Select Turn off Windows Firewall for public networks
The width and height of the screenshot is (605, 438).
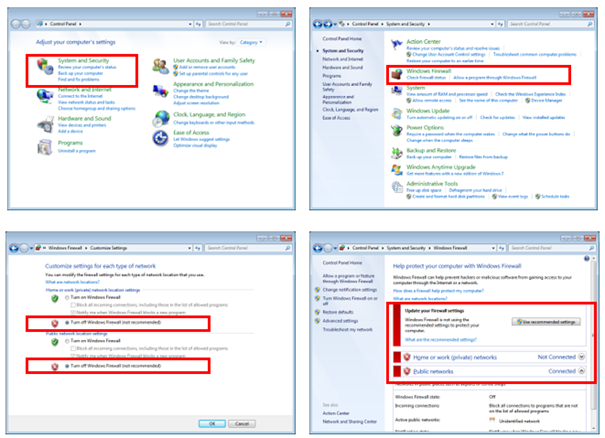click(x=67, y=366)
